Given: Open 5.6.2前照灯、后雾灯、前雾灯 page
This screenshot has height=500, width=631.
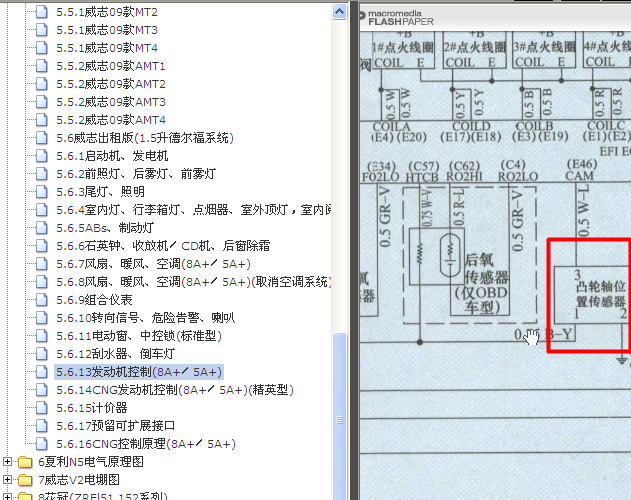Looking at the screenshot, I should pyautogui.click(x=136, y=174).
